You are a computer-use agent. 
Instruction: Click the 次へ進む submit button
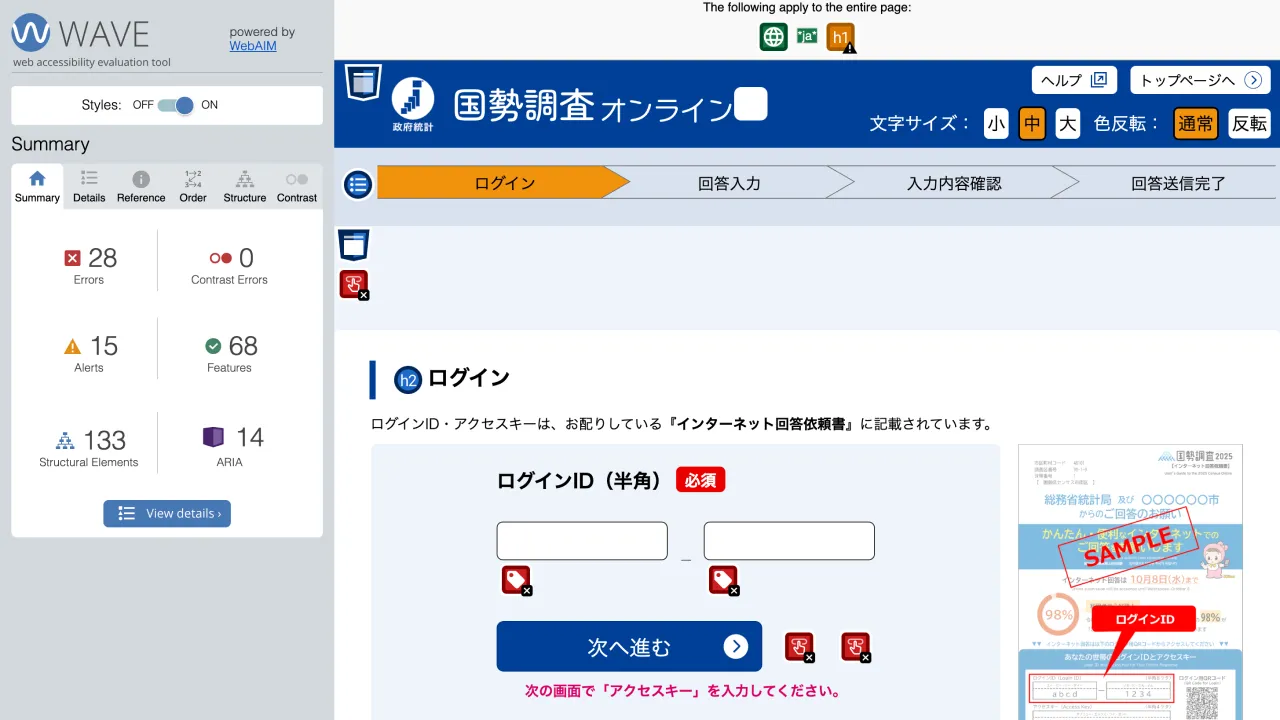pyautogui.click(x=628, y=646)
